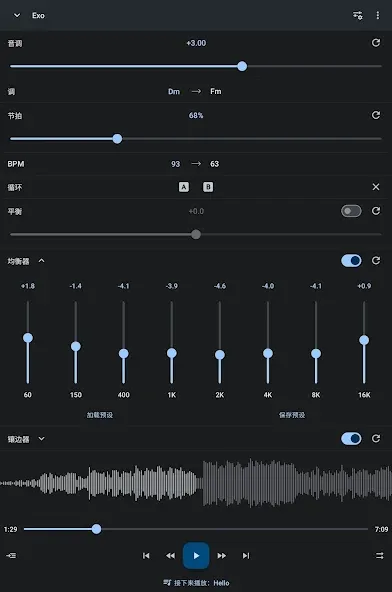Click the original BPM value 93
The width and height of the screenshot is (392, 592).
(x=175, y=164)
